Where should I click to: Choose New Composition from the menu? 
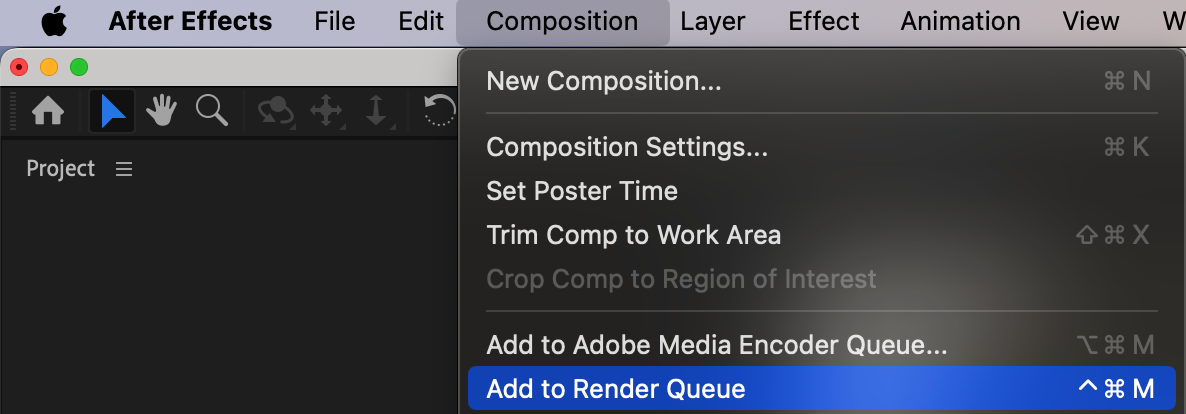pyautogui.click(x=603, y=81)
